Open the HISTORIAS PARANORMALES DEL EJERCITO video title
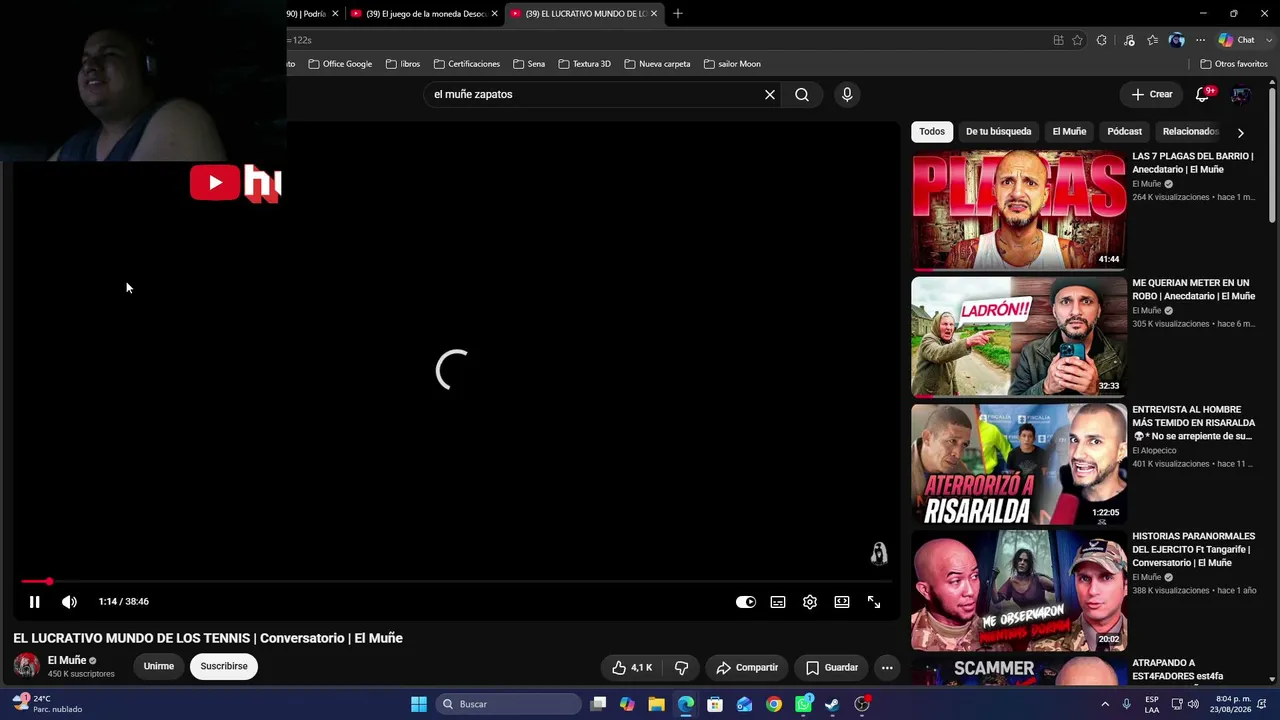 point(1193,550)
